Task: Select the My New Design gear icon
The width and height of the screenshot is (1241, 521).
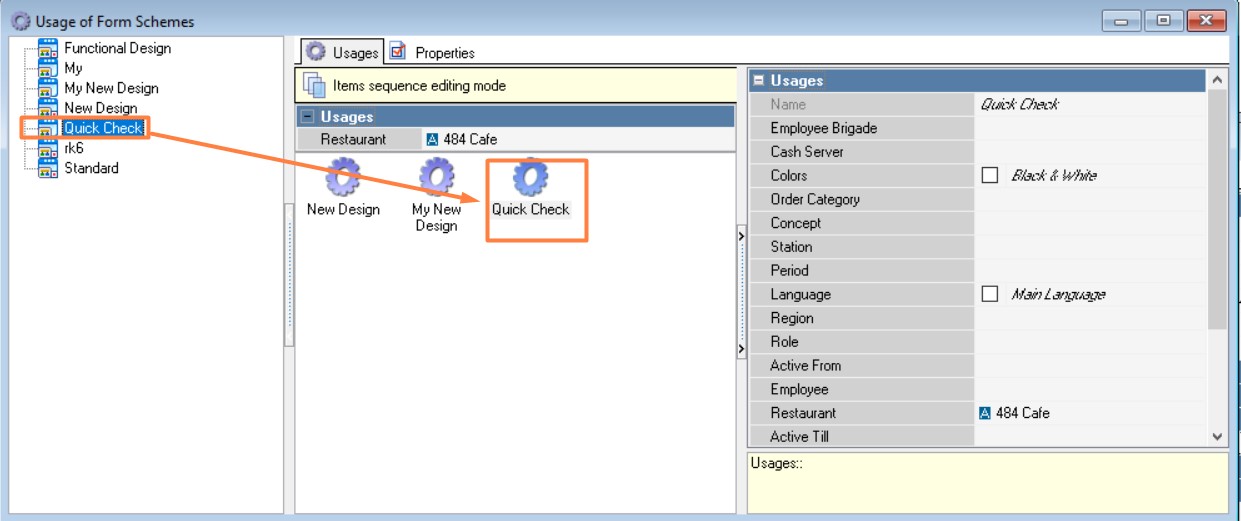Action: [x=436, y=178]
